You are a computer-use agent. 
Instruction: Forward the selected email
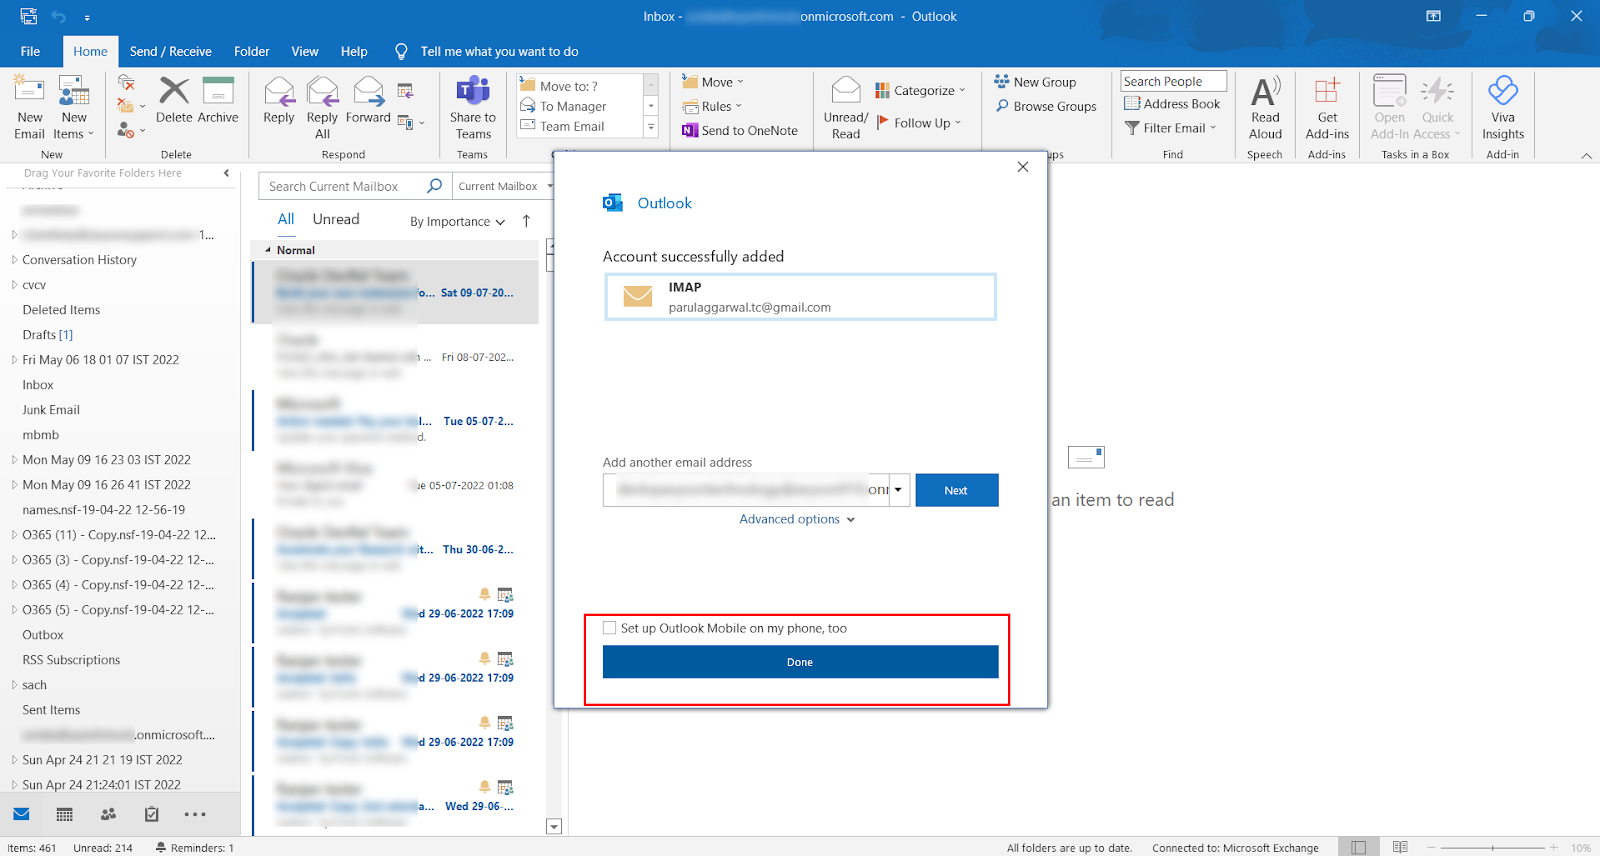pos(368,100)
